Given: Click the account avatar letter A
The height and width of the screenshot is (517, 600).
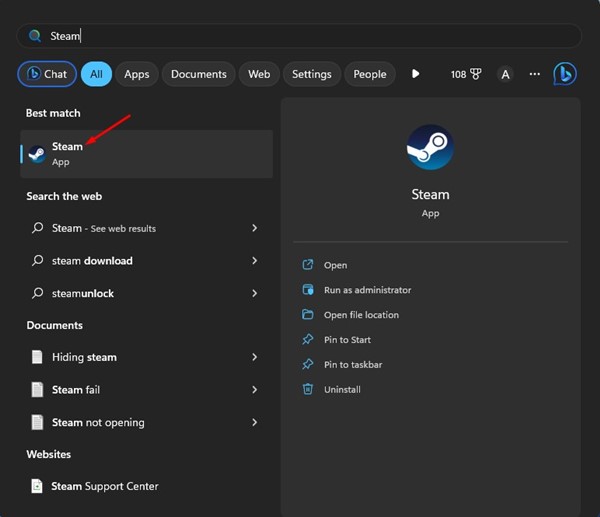Looking at the screenshot, I should click(x=505, y=74).
